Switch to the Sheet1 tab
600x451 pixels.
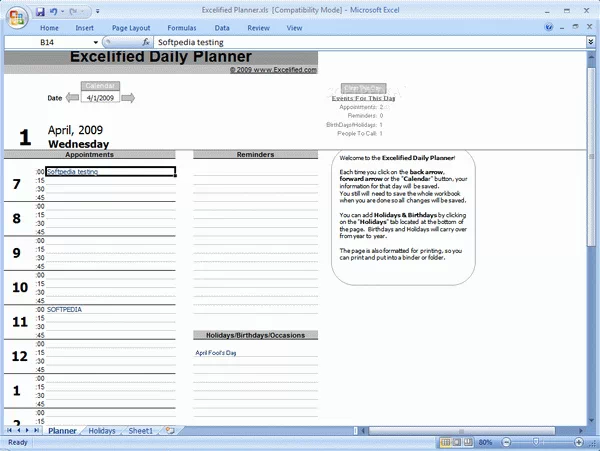(x=140, y=431)
